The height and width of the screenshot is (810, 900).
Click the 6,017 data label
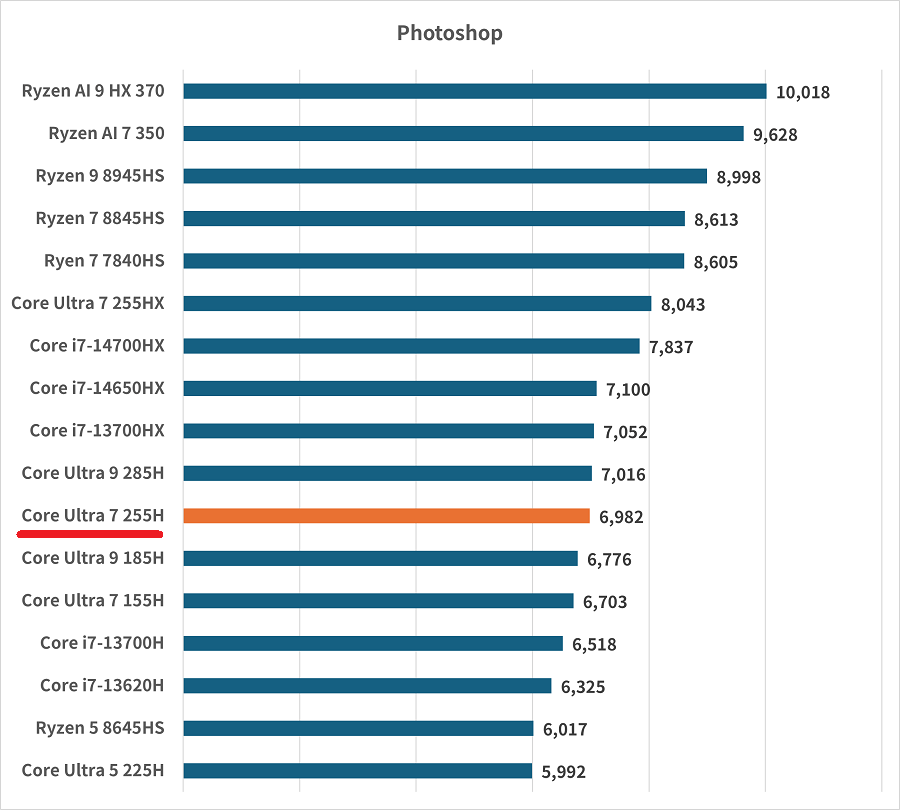(x=565, y=730)
